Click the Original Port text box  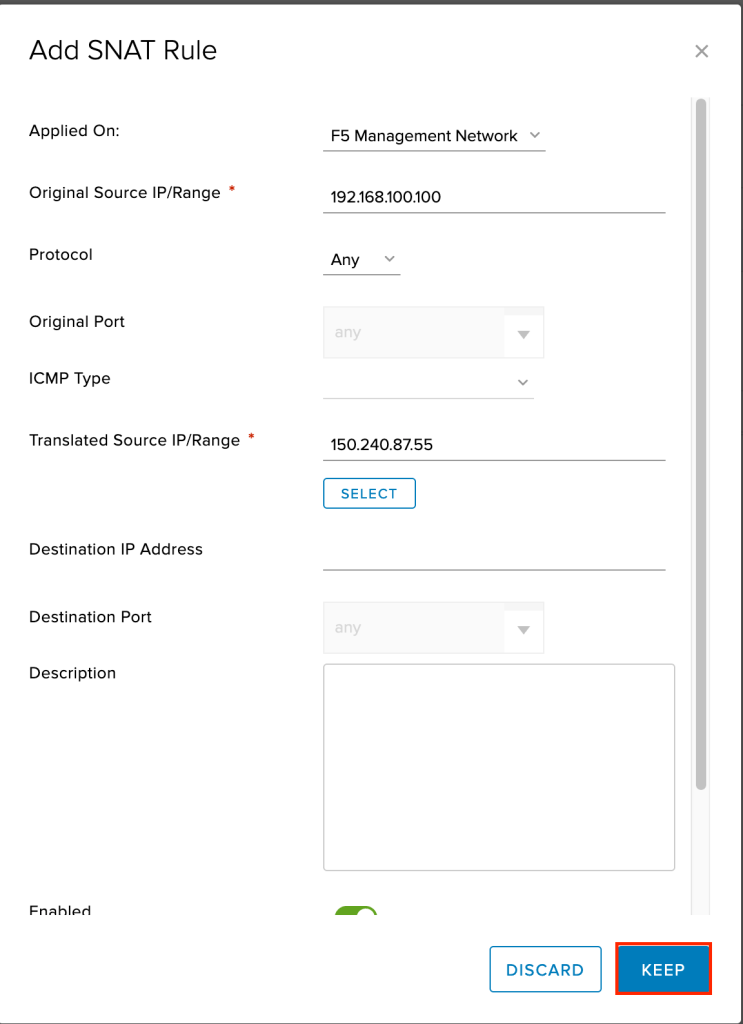click(x=413, y=333)
